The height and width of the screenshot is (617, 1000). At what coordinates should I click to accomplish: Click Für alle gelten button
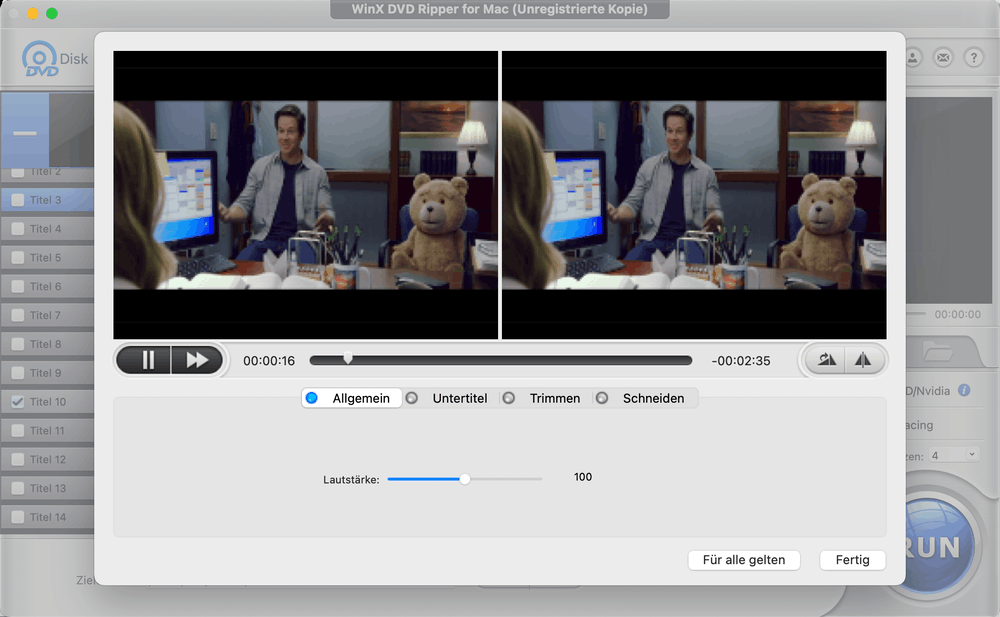point(744,560)
